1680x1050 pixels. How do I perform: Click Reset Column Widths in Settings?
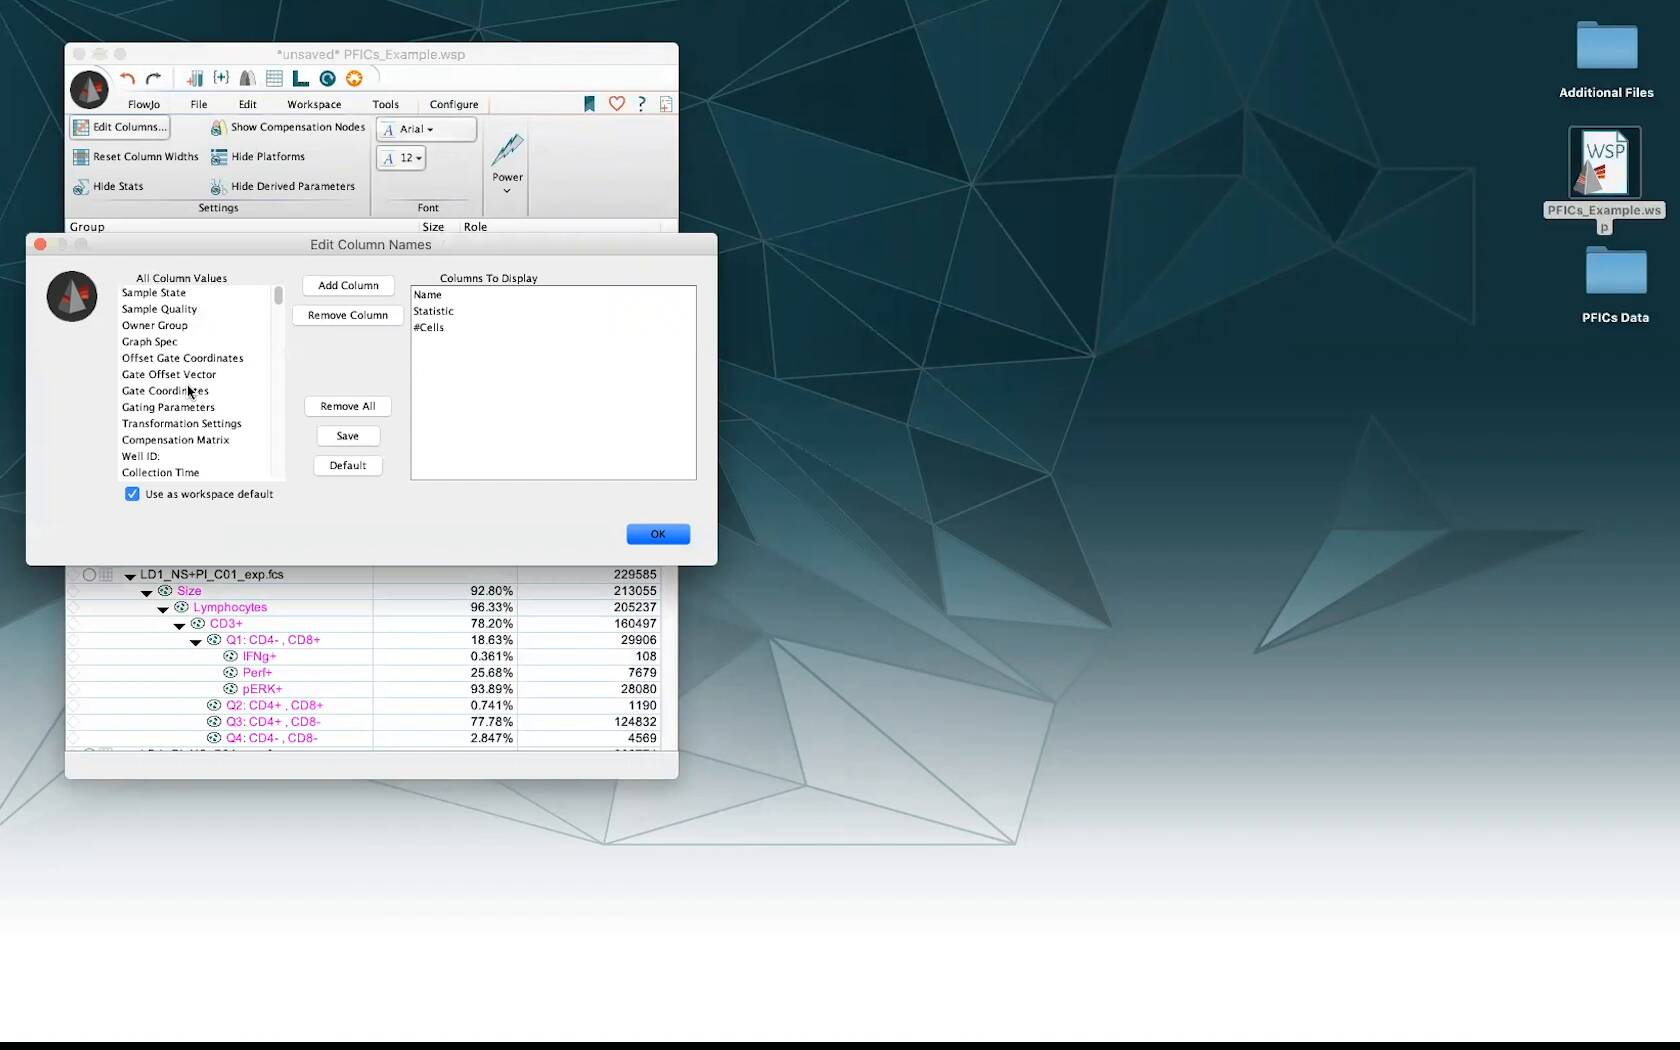tap(136, 157)
